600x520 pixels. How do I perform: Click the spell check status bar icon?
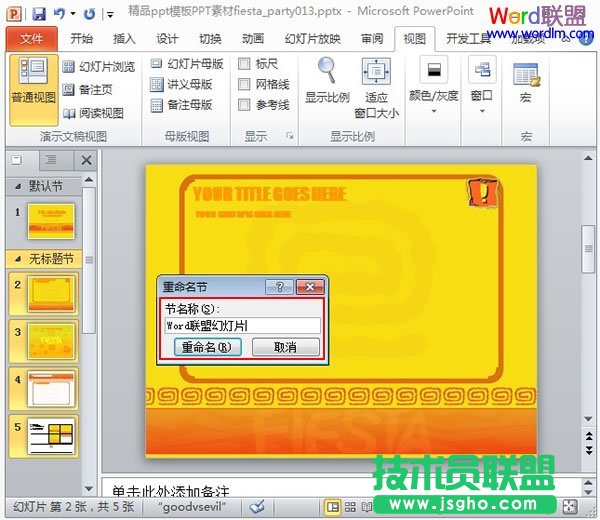point(257,507)
